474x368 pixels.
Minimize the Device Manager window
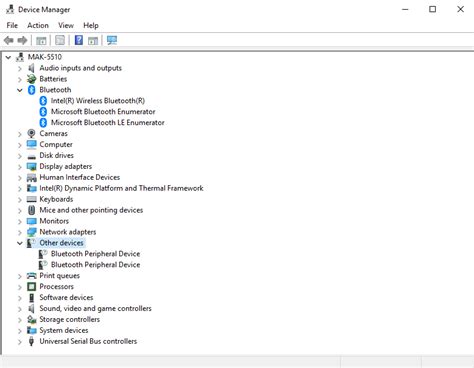click(x=405, y=9)
